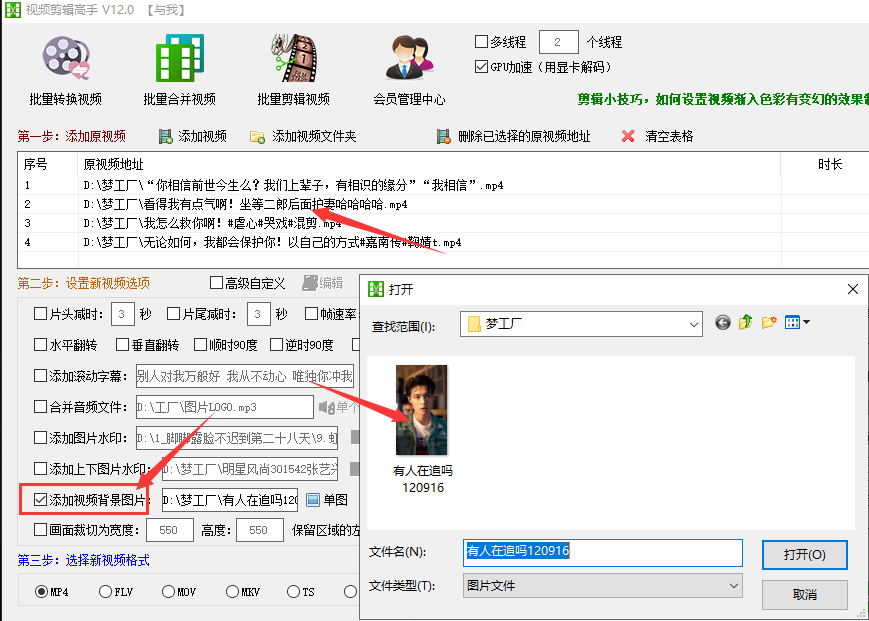Enable 水平翻转 checkbox
The height and width of the screenshot is (621, 869).
(x=40, y=345)
